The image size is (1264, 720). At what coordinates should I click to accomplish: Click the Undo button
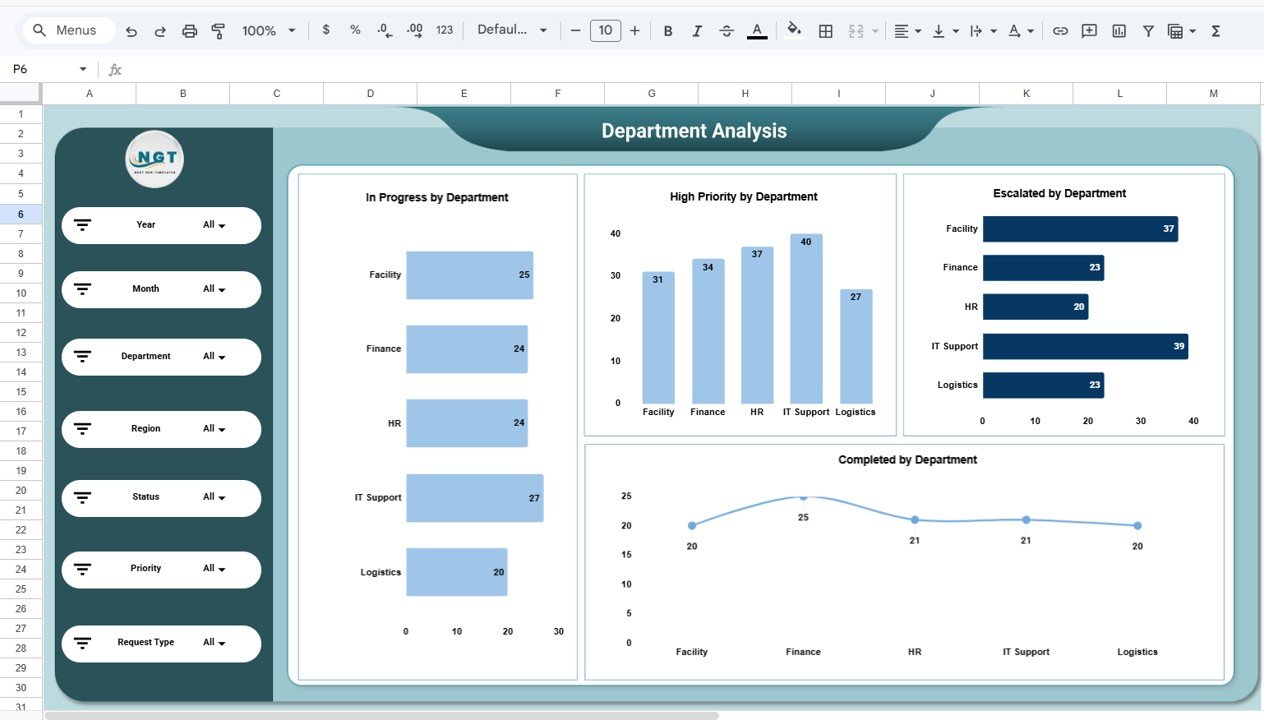(131, 30)
